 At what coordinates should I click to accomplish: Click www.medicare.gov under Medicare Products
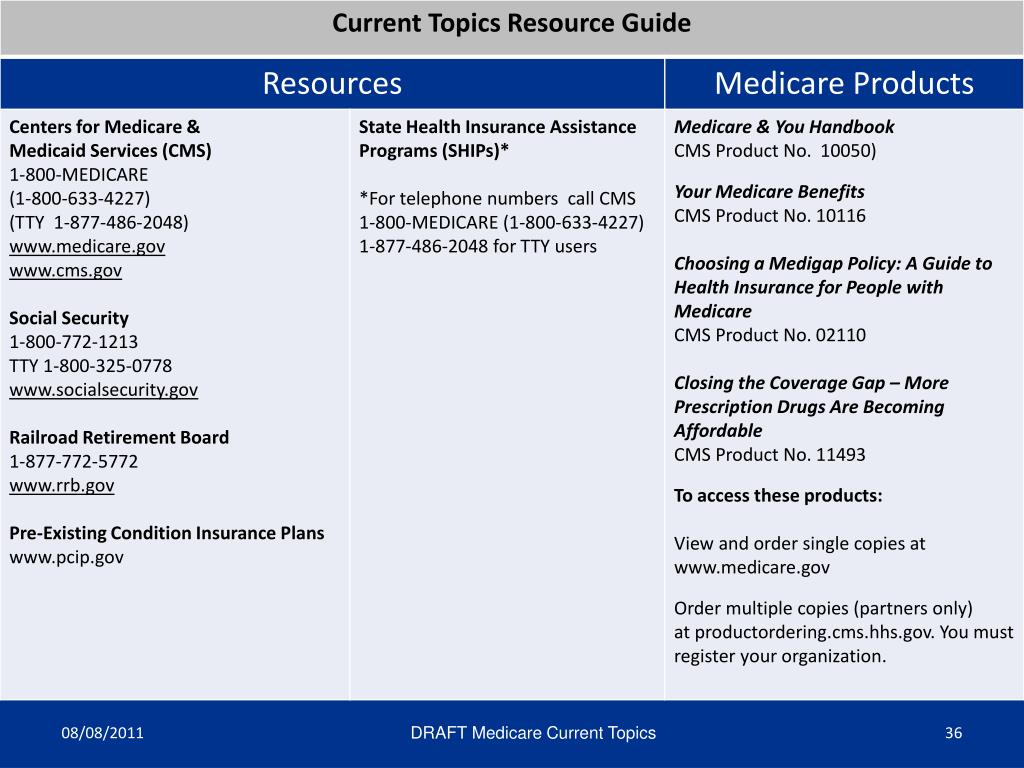tap(752, 568)
